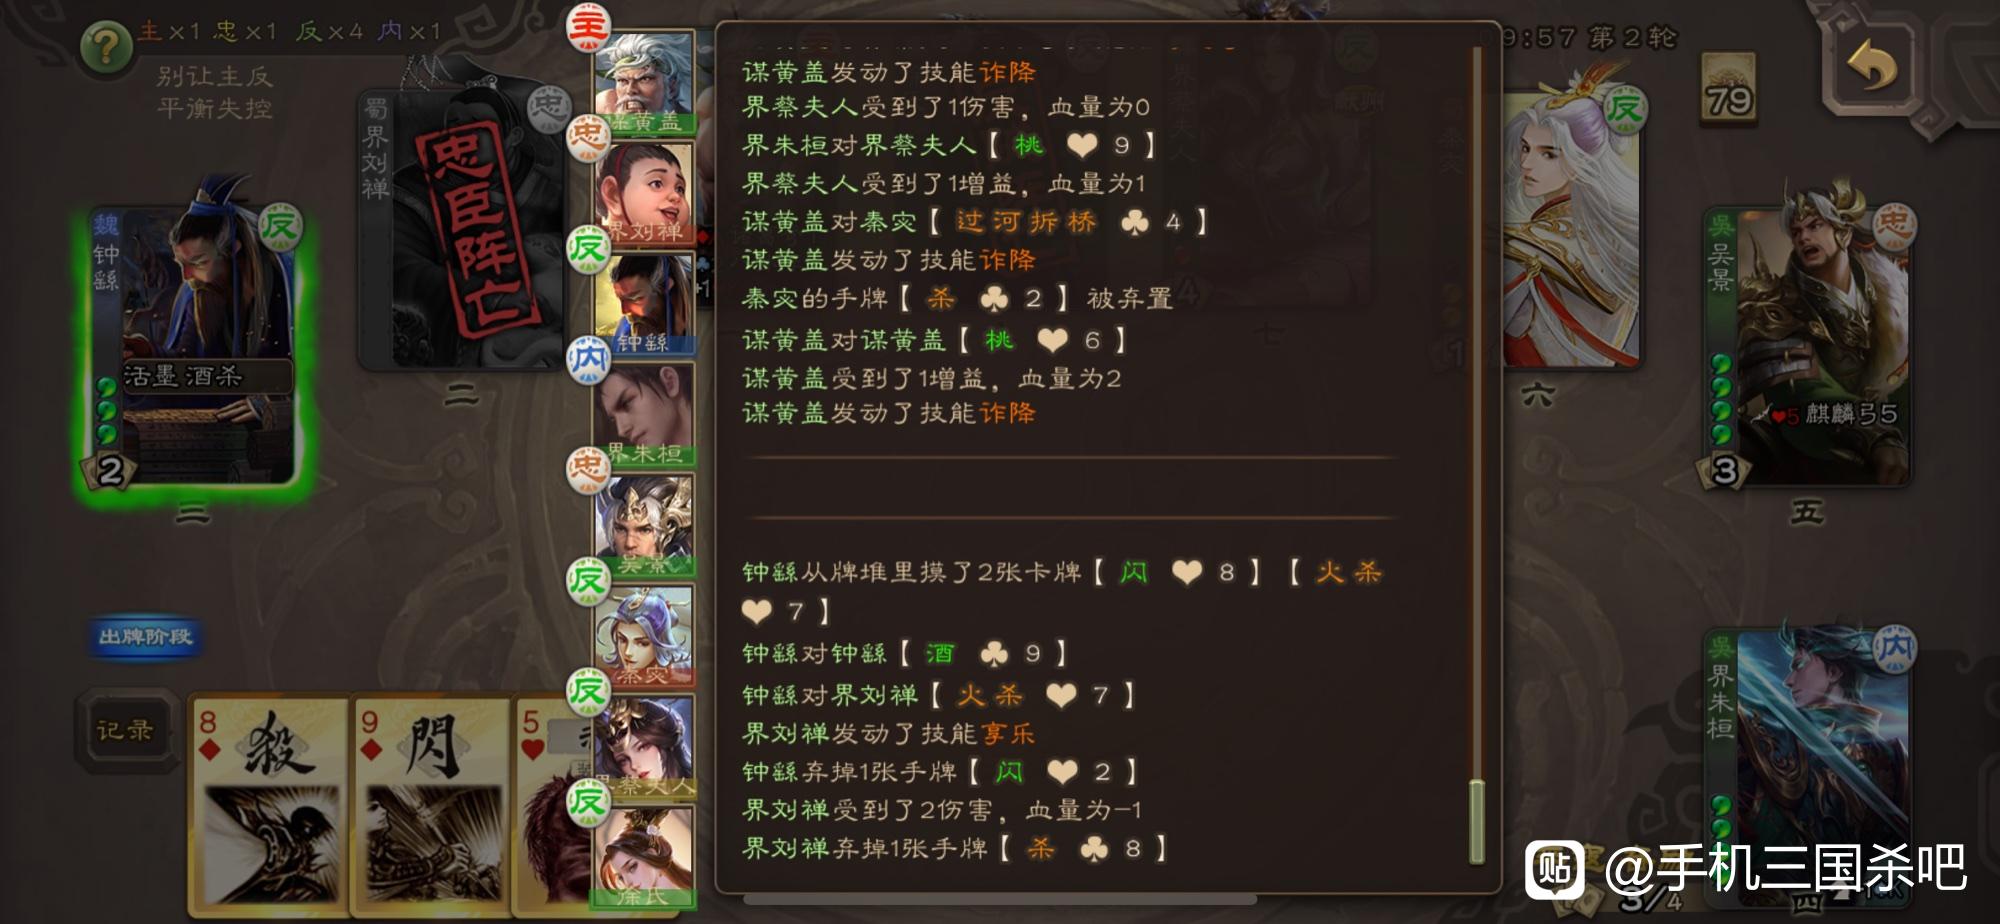Select the 8 of diamonds 杀 hand card
The width and height of the screenshot is (2000, 924).
pyautogui.click(x=270, y=806)
